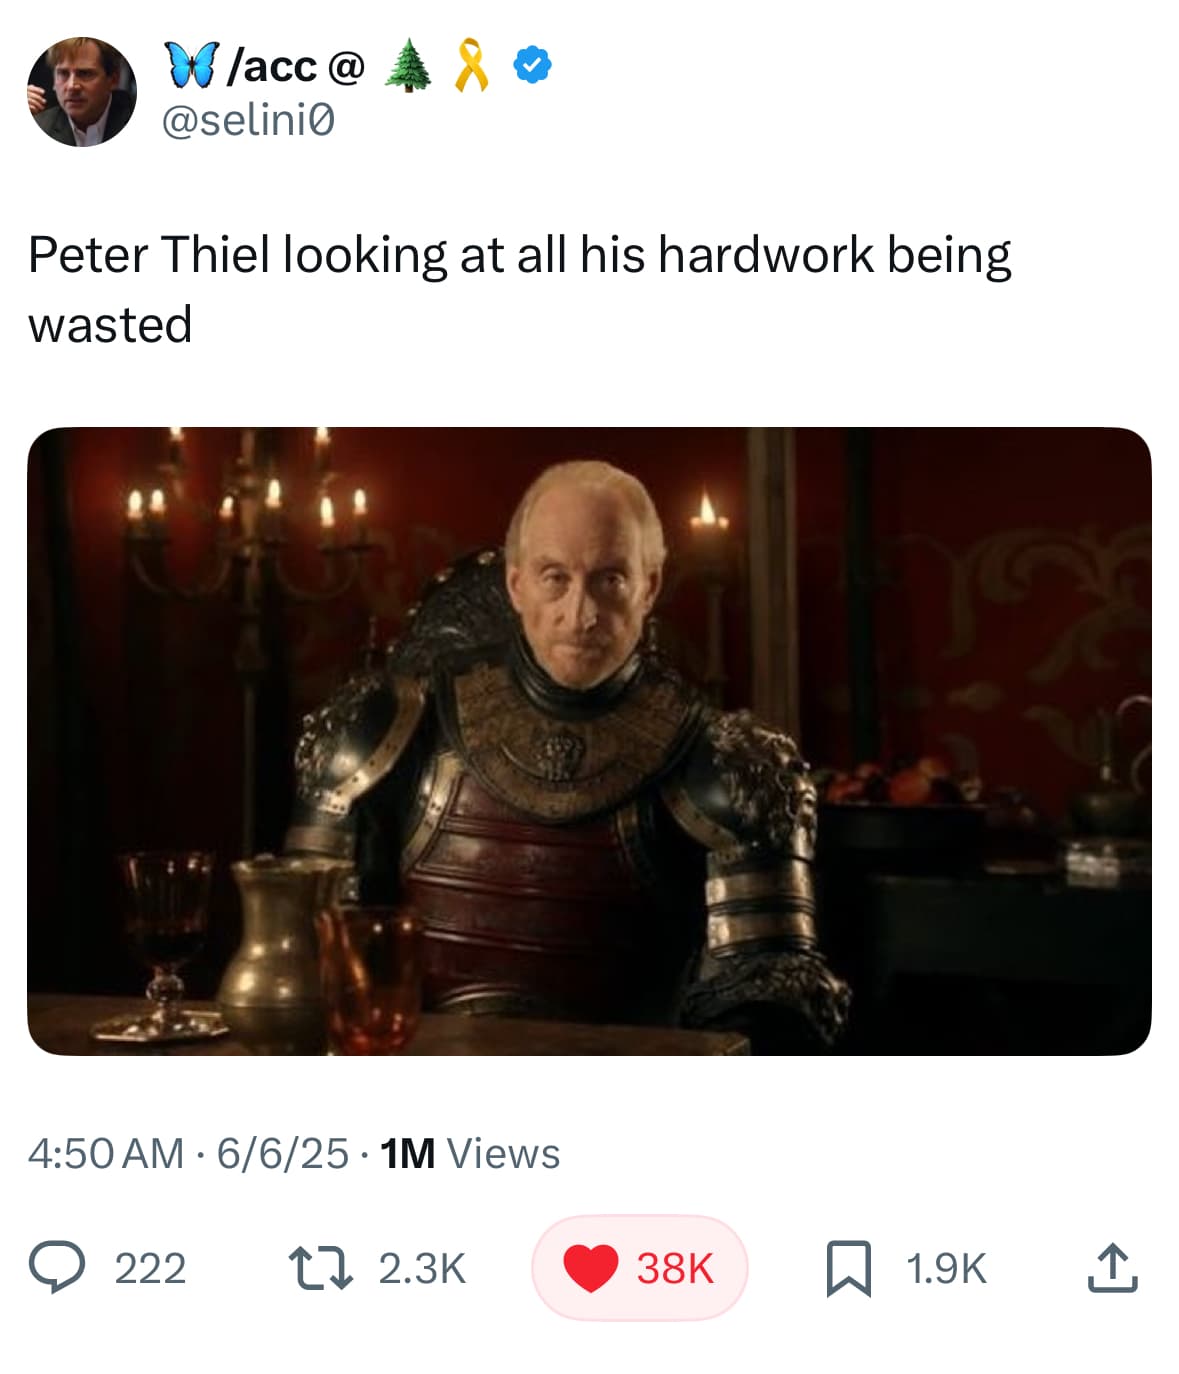Screen dimensions: 1179x1374
Task: Click the 1.9K bookmarks count
Action: (x=945, y=1268)
